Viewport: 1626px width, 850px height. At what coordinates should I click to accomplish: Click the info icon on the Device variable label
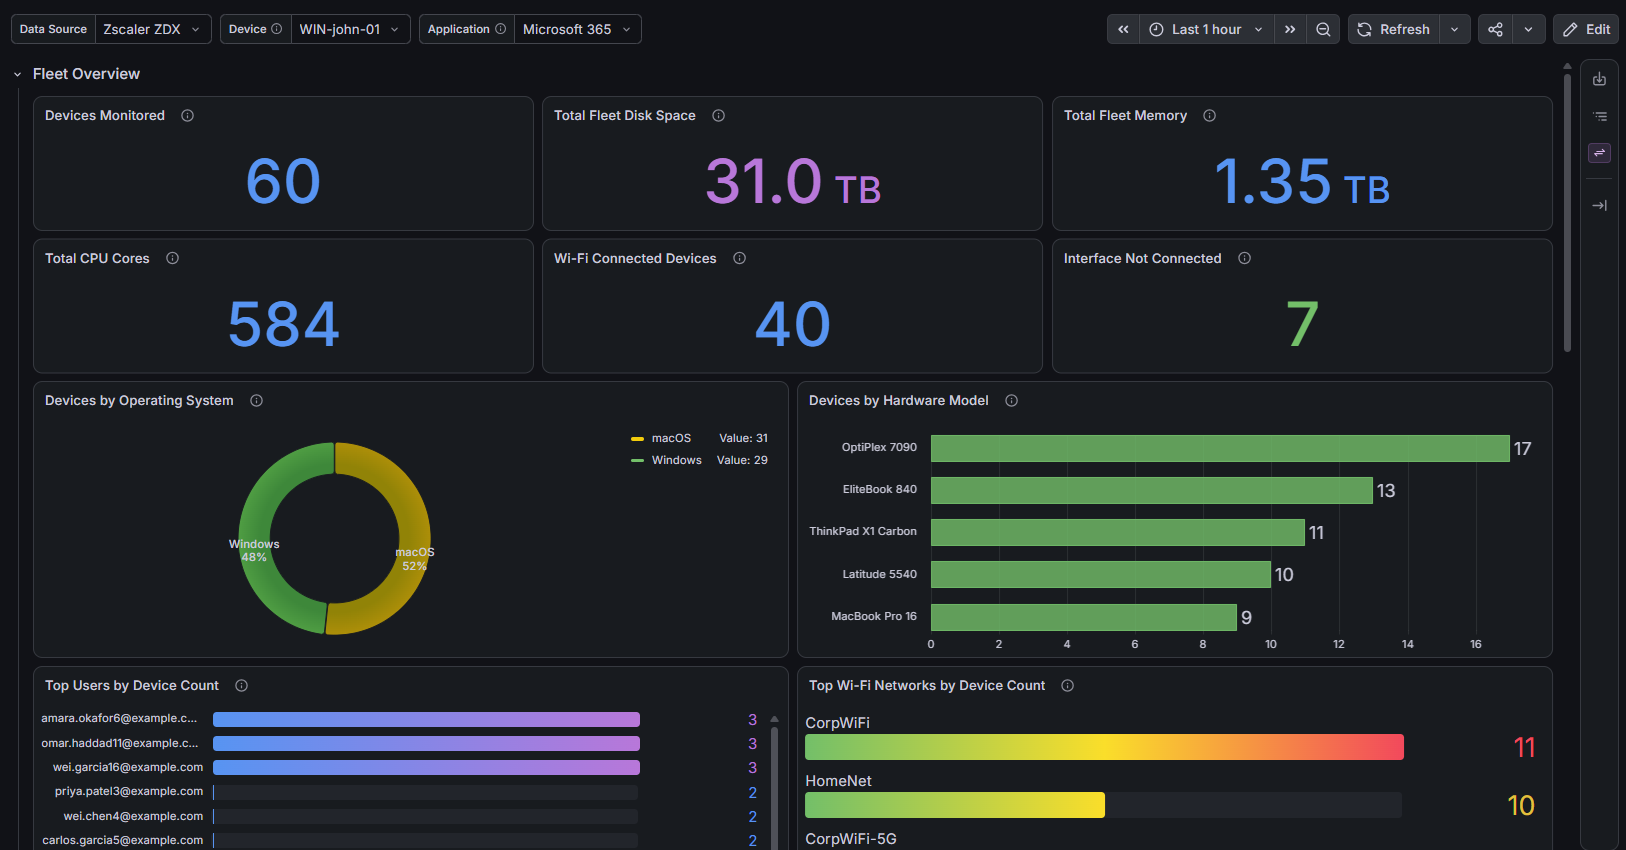click(277, 29)
